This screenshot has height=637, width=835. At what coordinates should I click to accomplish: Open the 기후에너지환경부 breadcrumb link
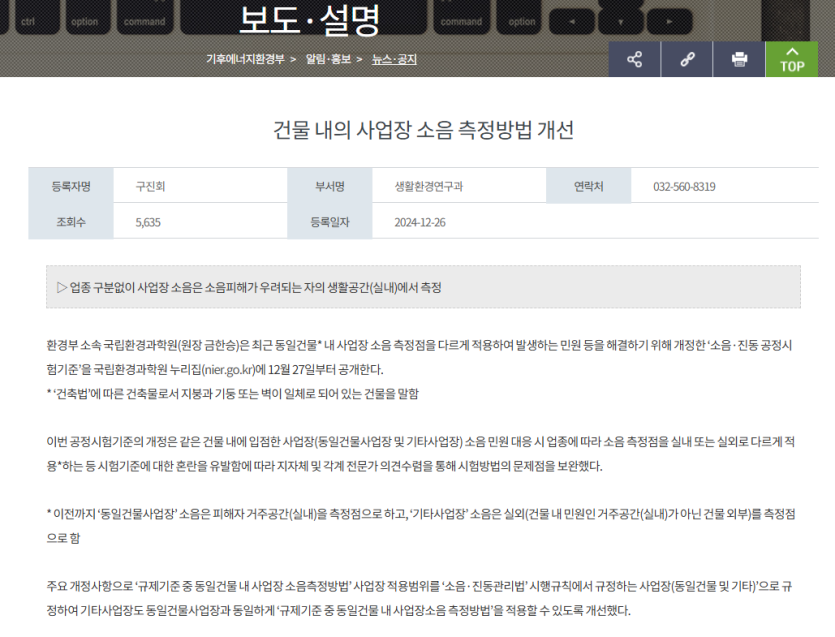[x=246, y=59]
